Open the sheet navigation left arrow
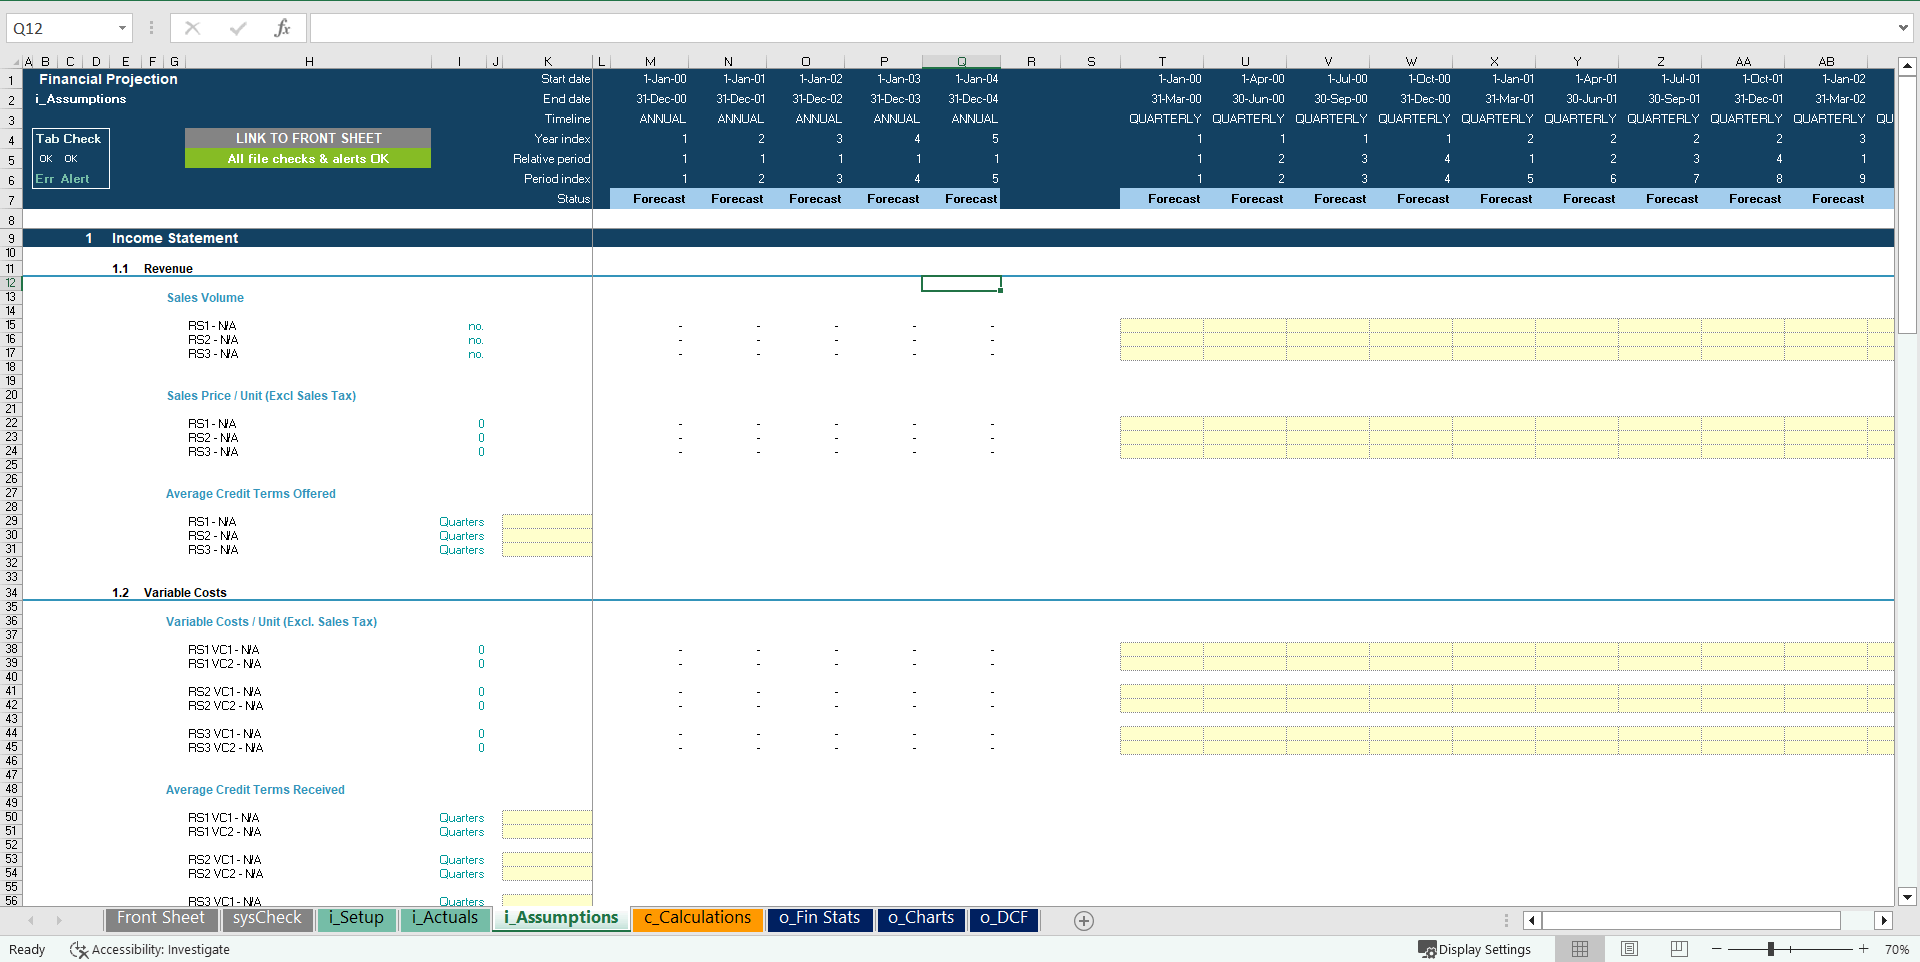This screenshot has width=1920, height=962. [x=31, y=920]
